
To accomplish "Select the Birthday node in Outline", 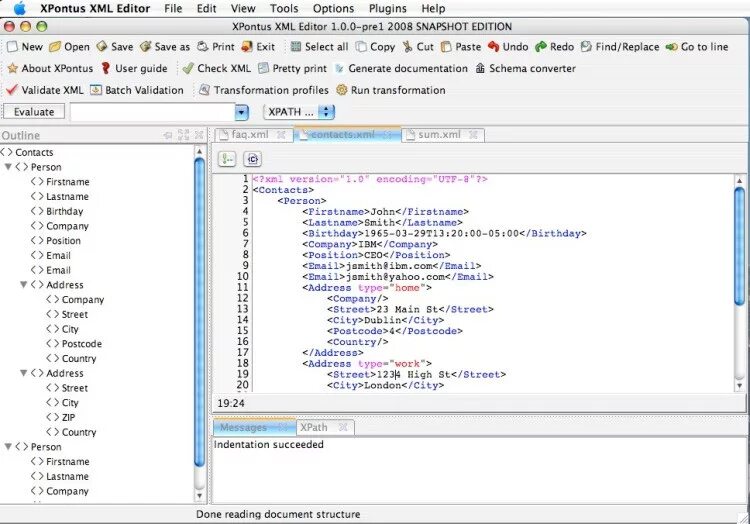I will (64, 211).
